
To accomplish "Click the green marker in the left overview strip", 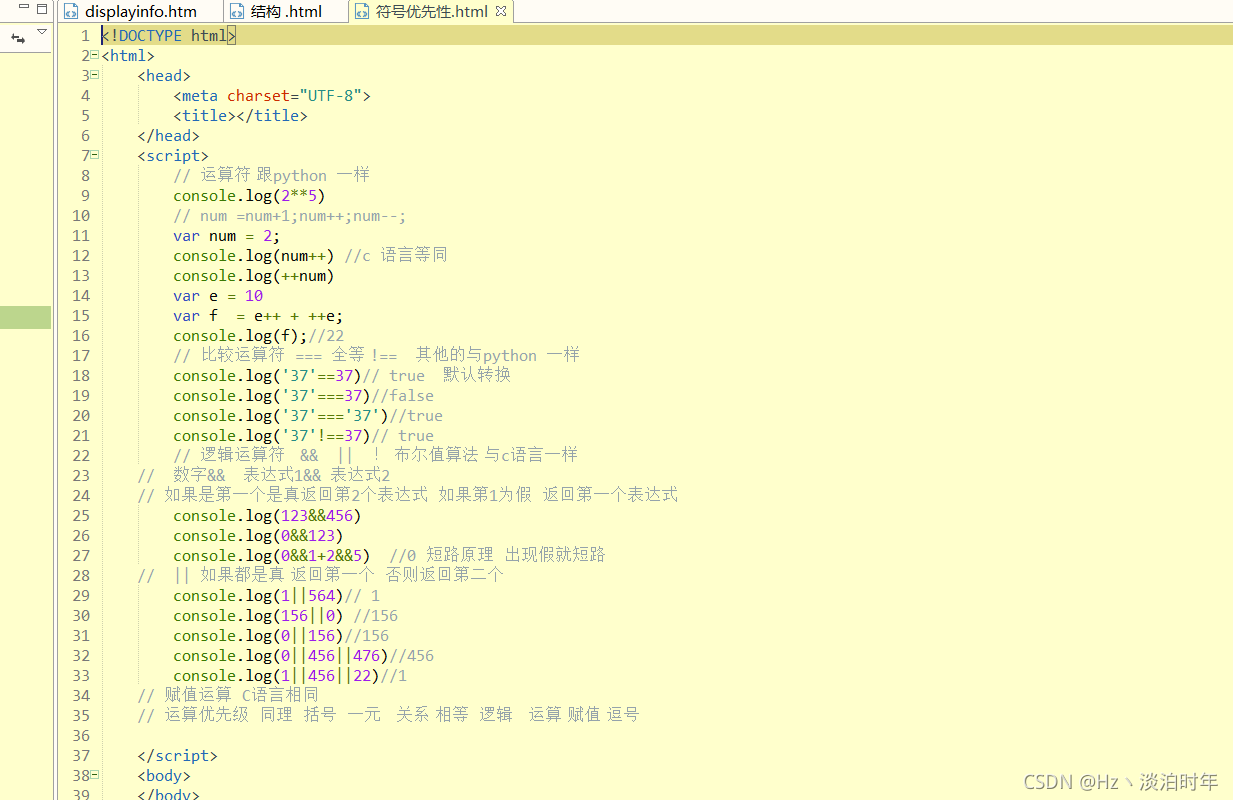I will pyautogui.click(x=25, y=318).
